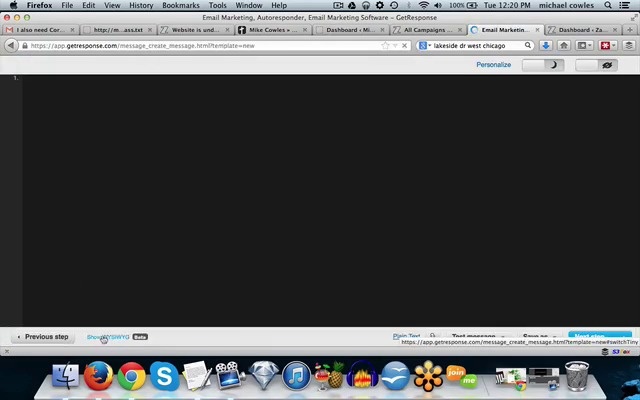Viewport: 640px width, 400px height.
Task: Open the View menu
Action: click(112, 5)
